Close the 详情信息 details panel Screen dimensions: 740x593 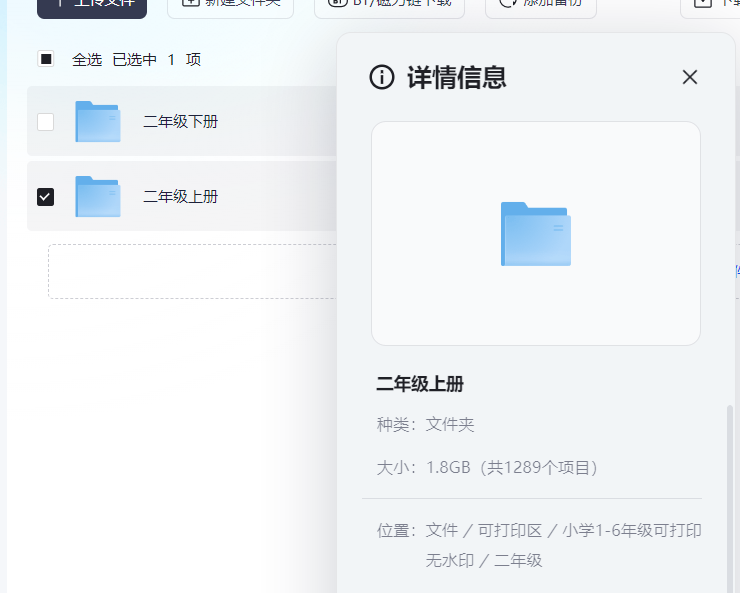689,77
